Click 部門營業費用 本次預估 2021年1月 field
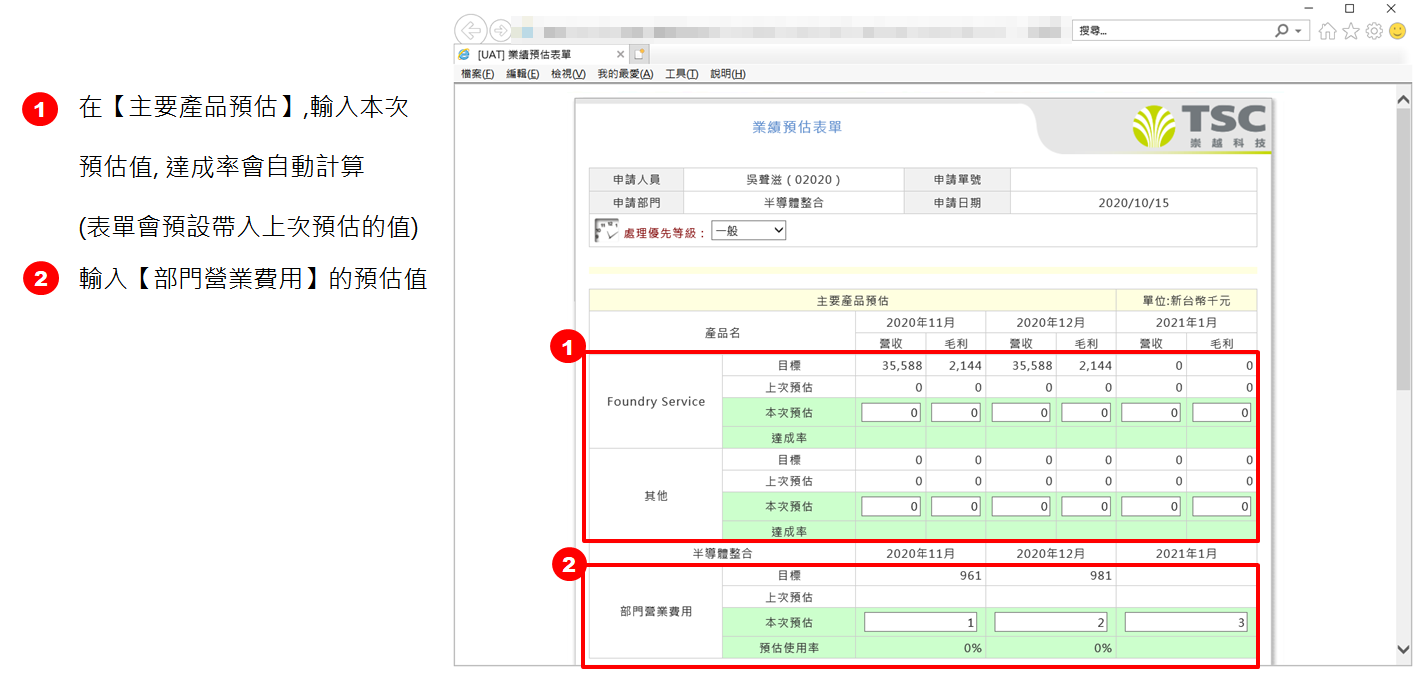1427x688 pixels. (x=1186, y=623)
